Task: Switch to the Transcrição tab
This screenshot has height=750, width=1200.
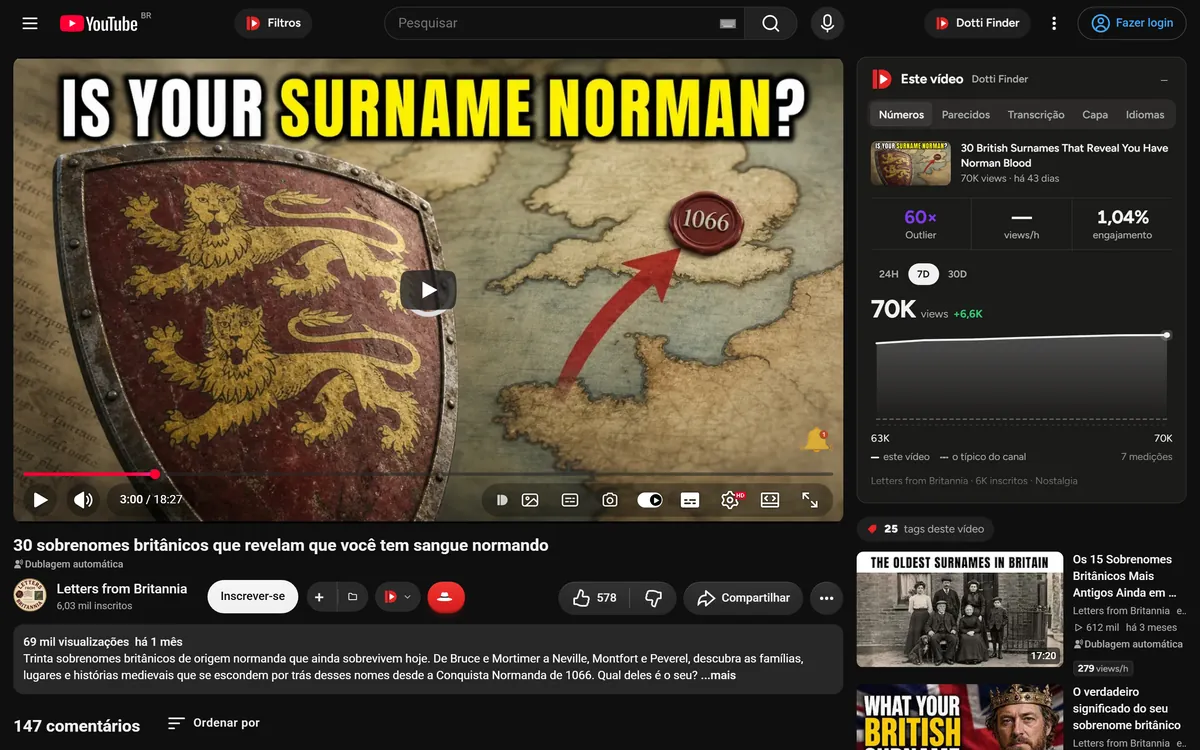Action: coord(1036,115)
